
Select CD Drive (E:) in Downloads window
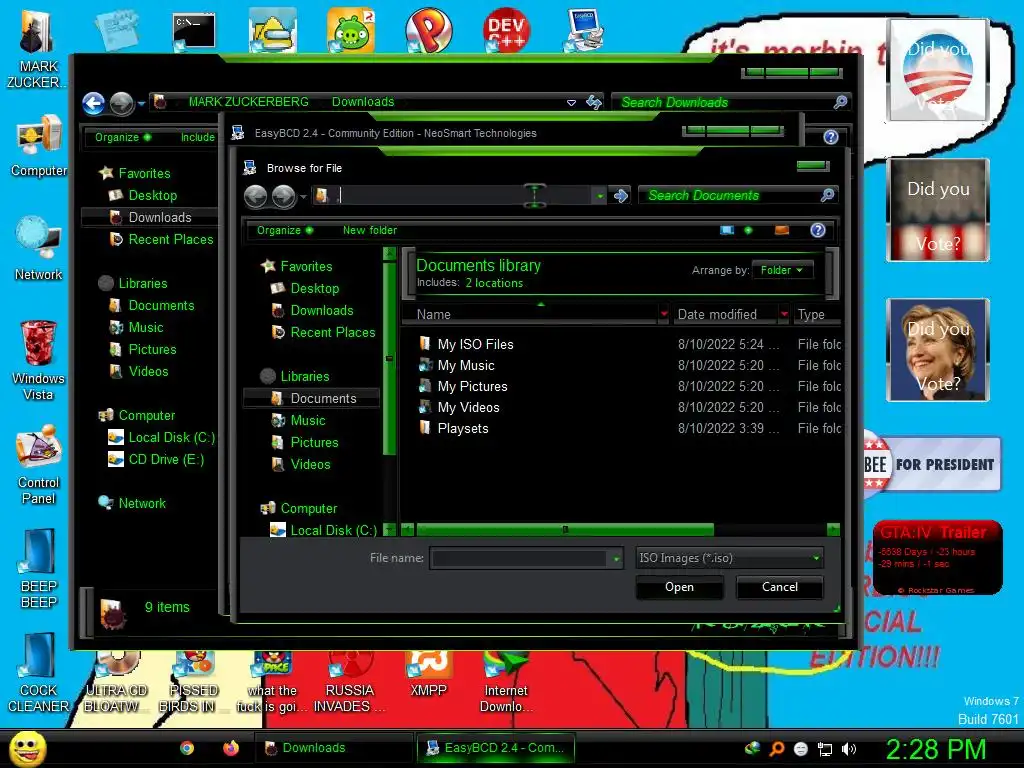pyautogui.click(x=166, y=459)
